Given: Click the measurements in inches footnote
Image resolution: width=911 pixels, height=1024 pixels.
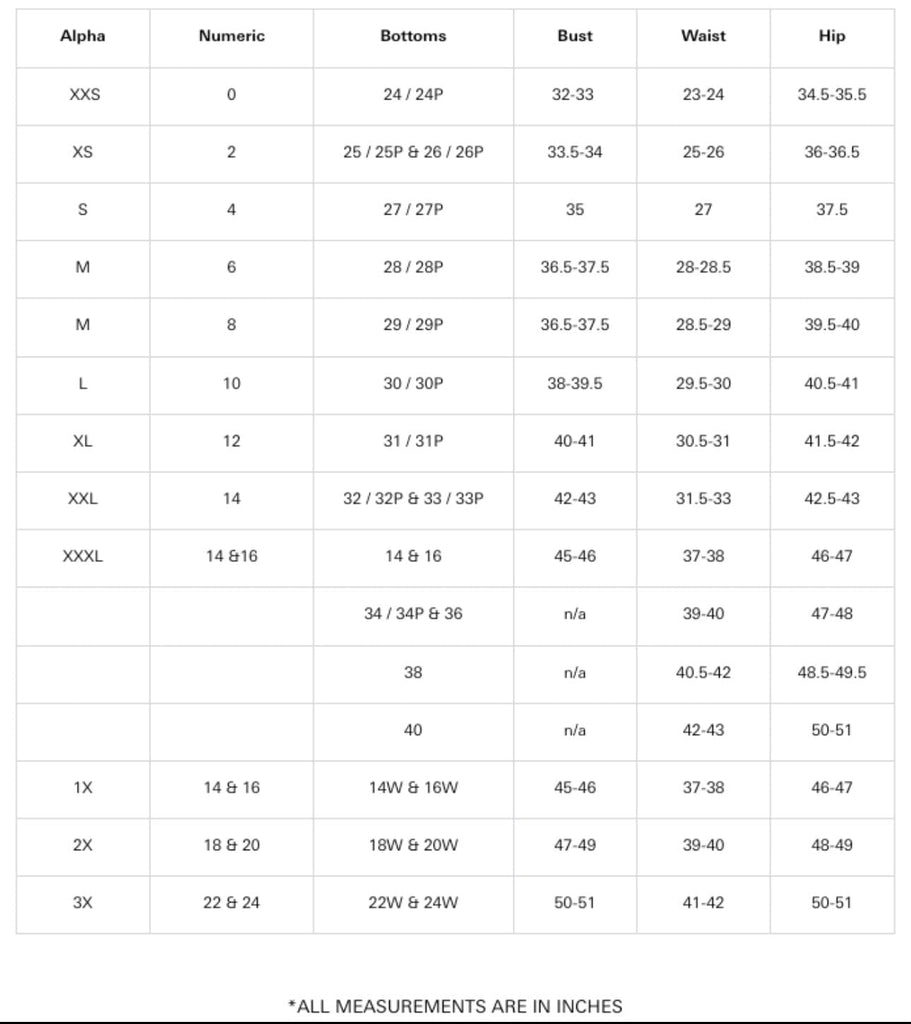Looking at the screenshot, I should pos(455,1006).
